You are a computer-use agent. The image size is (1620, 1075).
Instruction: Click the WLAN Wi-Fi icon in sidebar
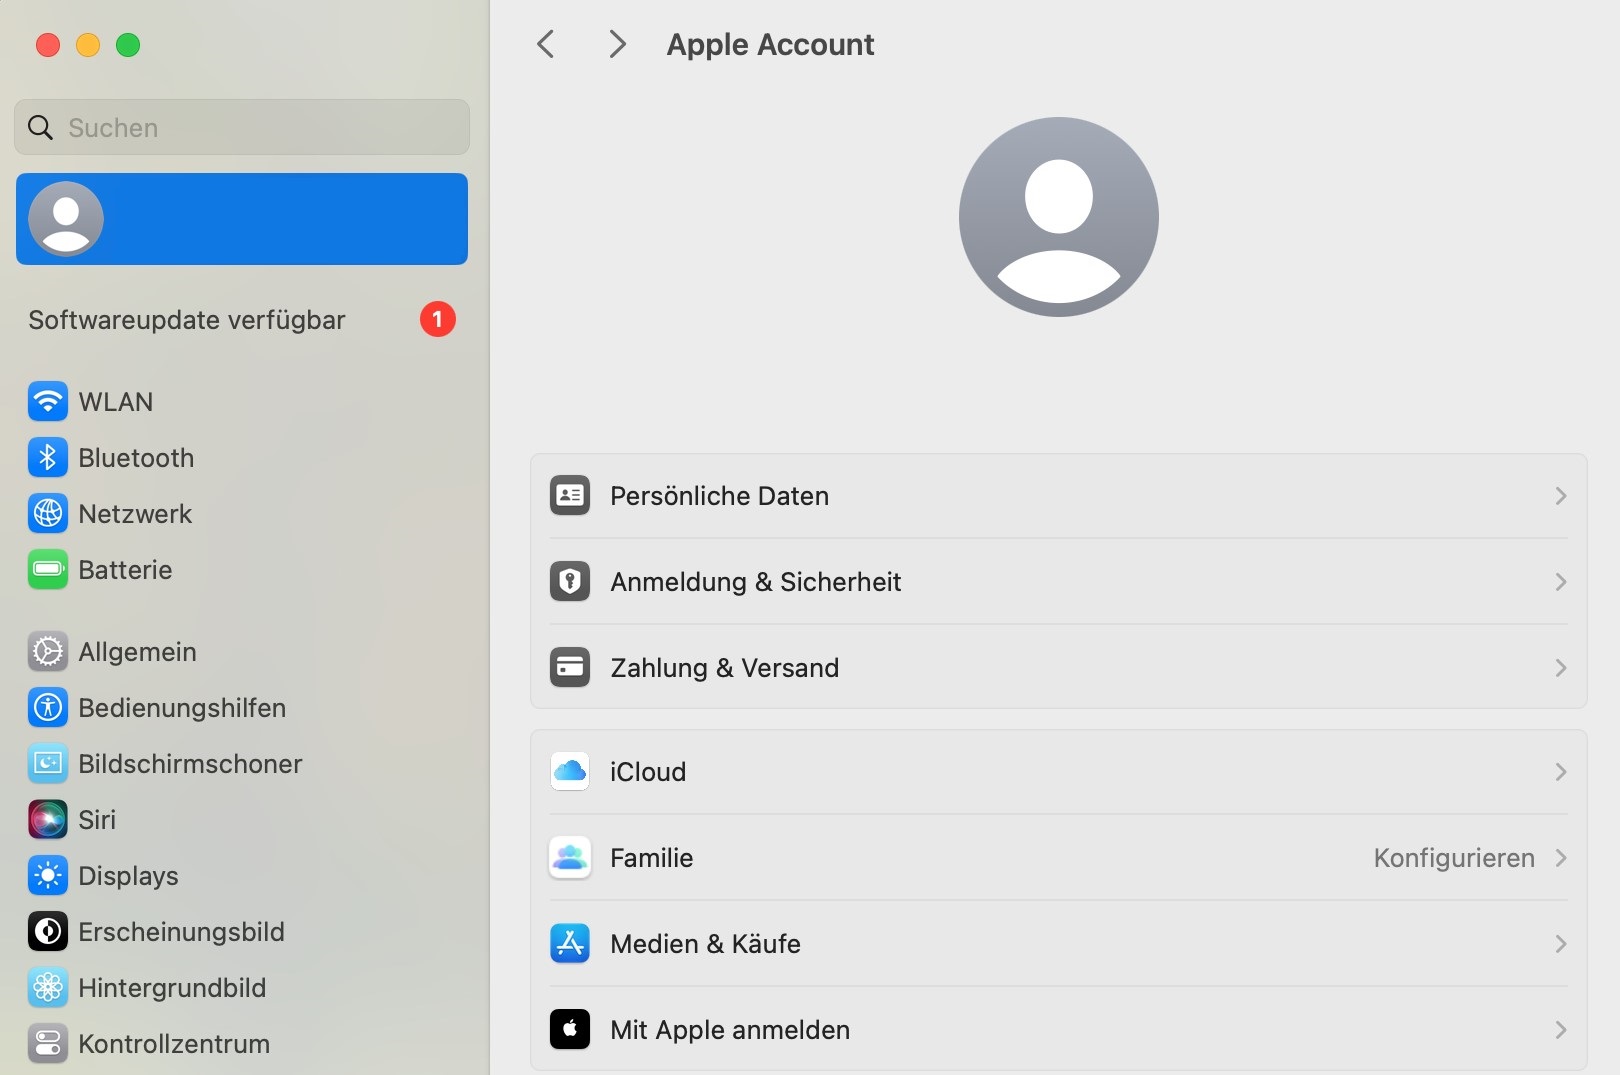point(48,402)
